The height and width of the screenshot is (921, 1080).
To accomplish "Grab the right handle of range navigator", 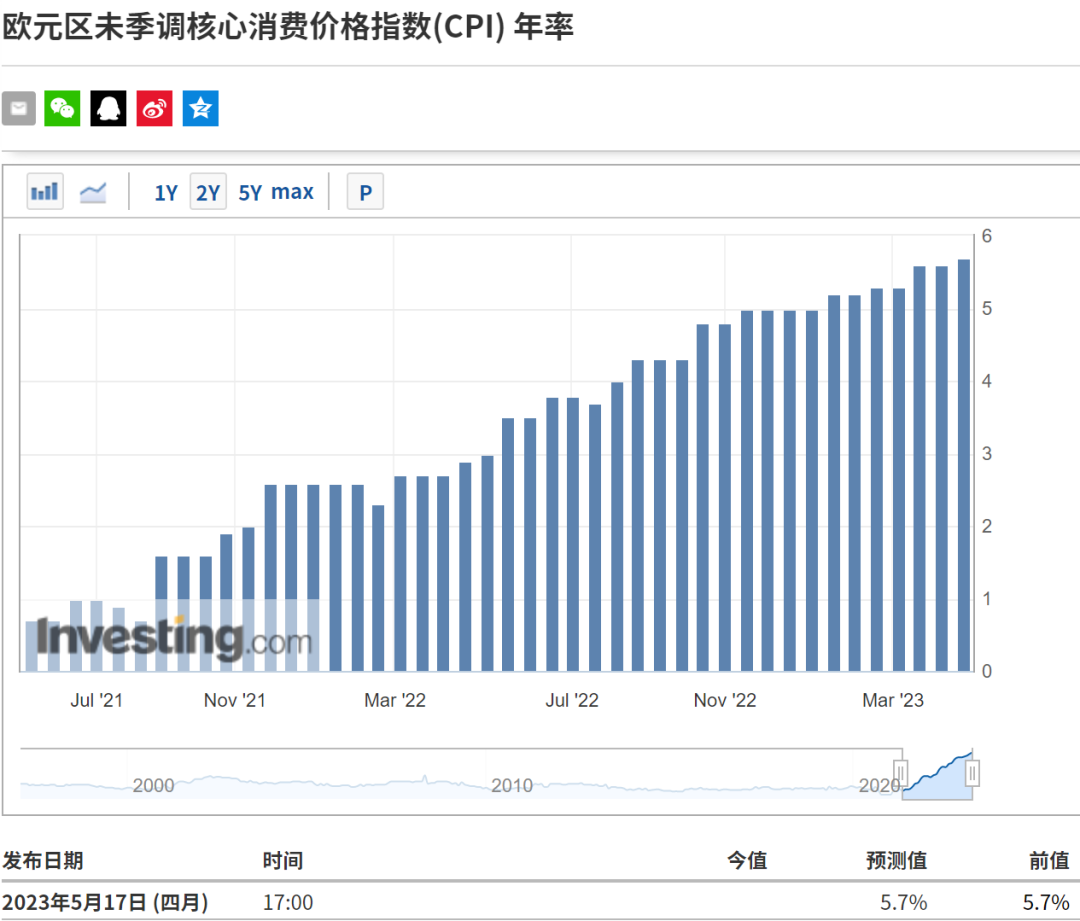I will tap(972, 773).
